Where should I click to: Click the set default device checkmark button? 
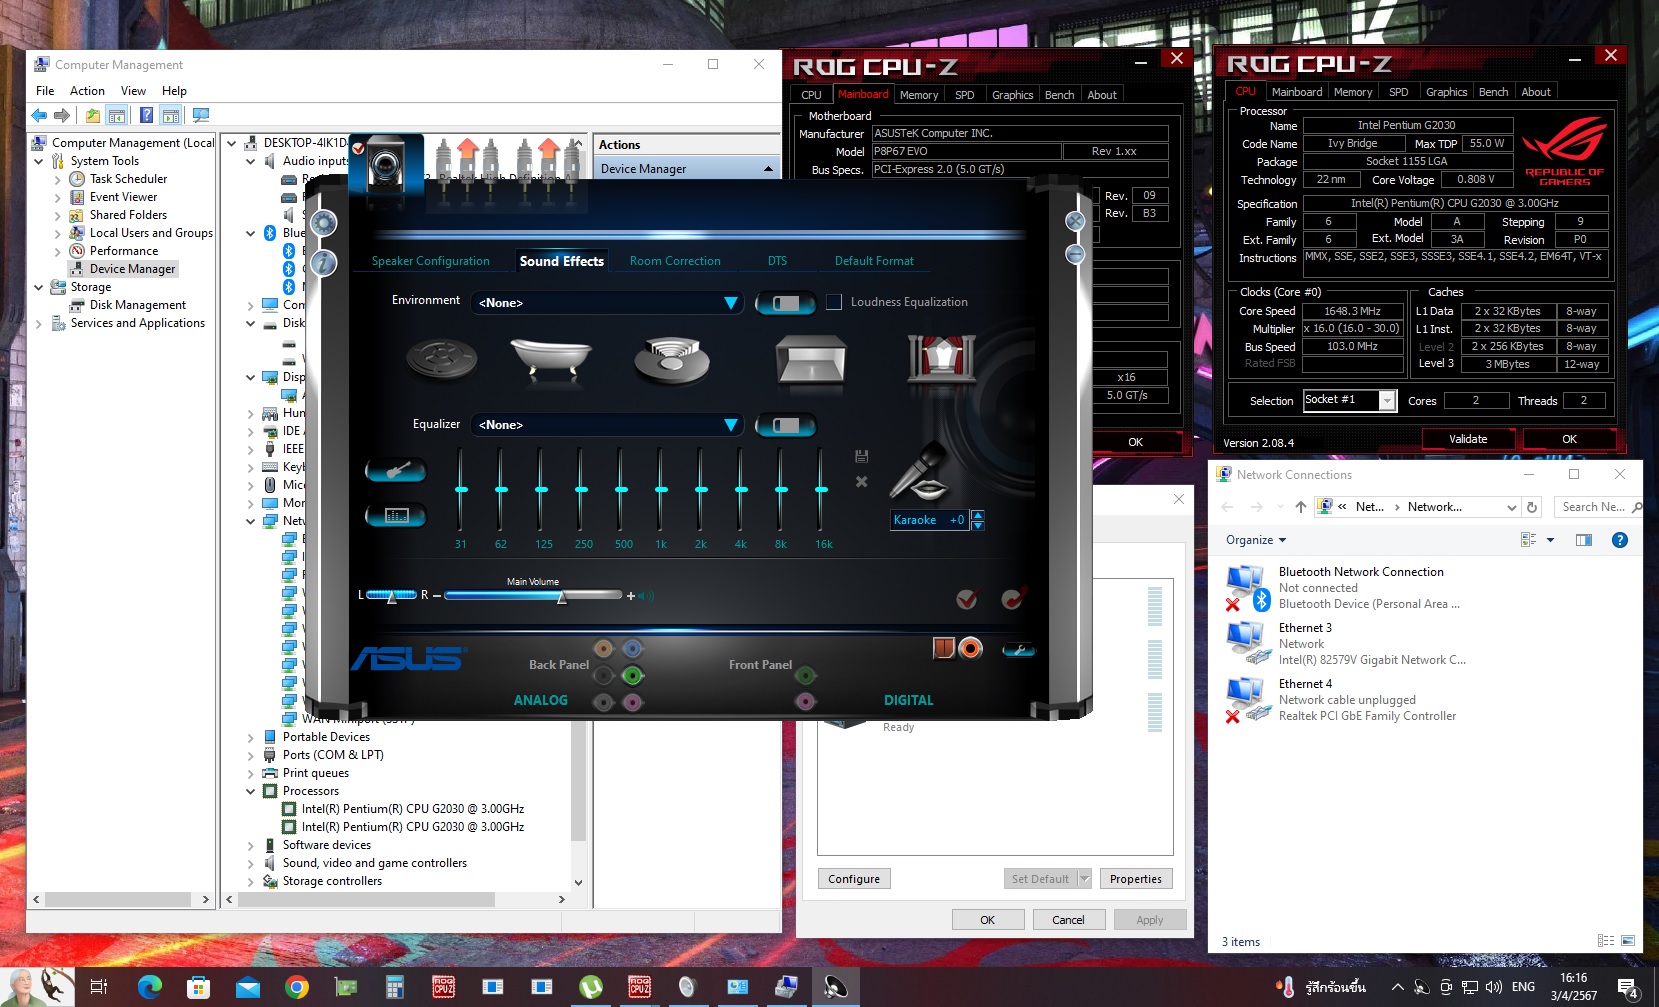coord(966,599)
